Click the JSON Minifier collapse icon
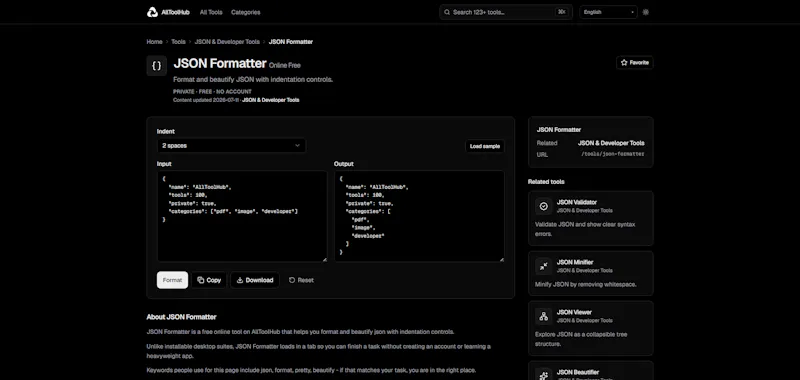The height and width of the screenshot is (380, 800). click(x=544, y=266)
